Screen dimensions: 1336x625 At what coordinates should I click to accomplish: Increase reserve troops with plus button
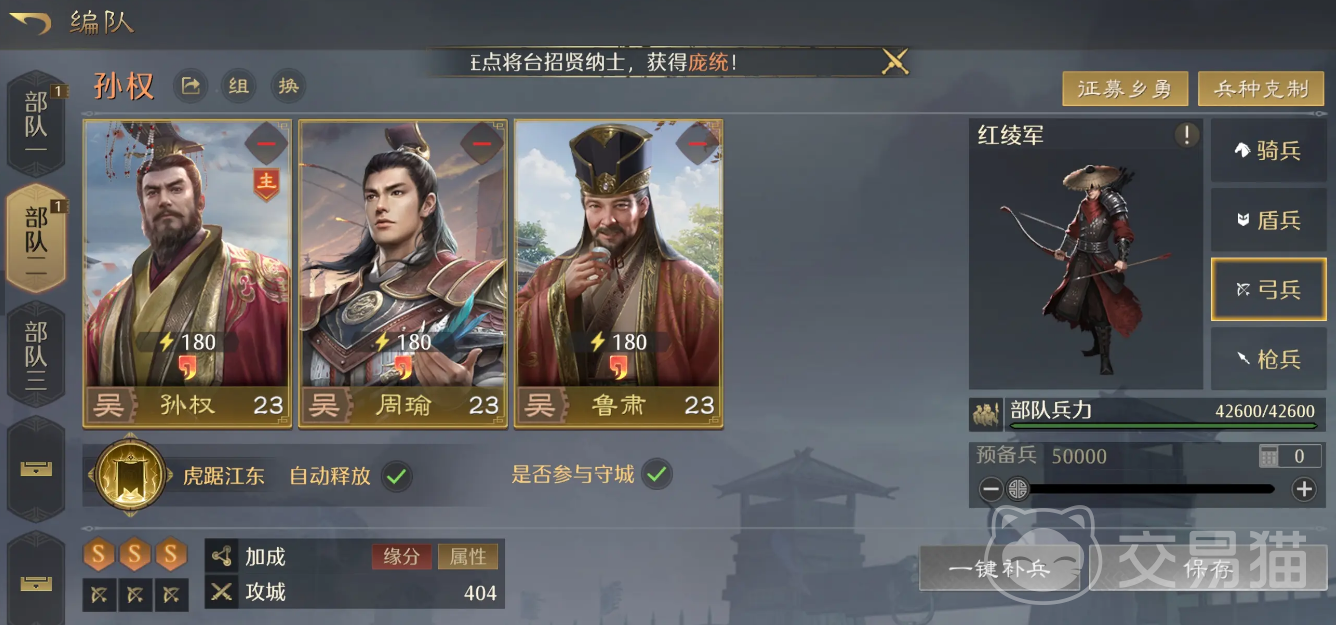[1304, 489]
